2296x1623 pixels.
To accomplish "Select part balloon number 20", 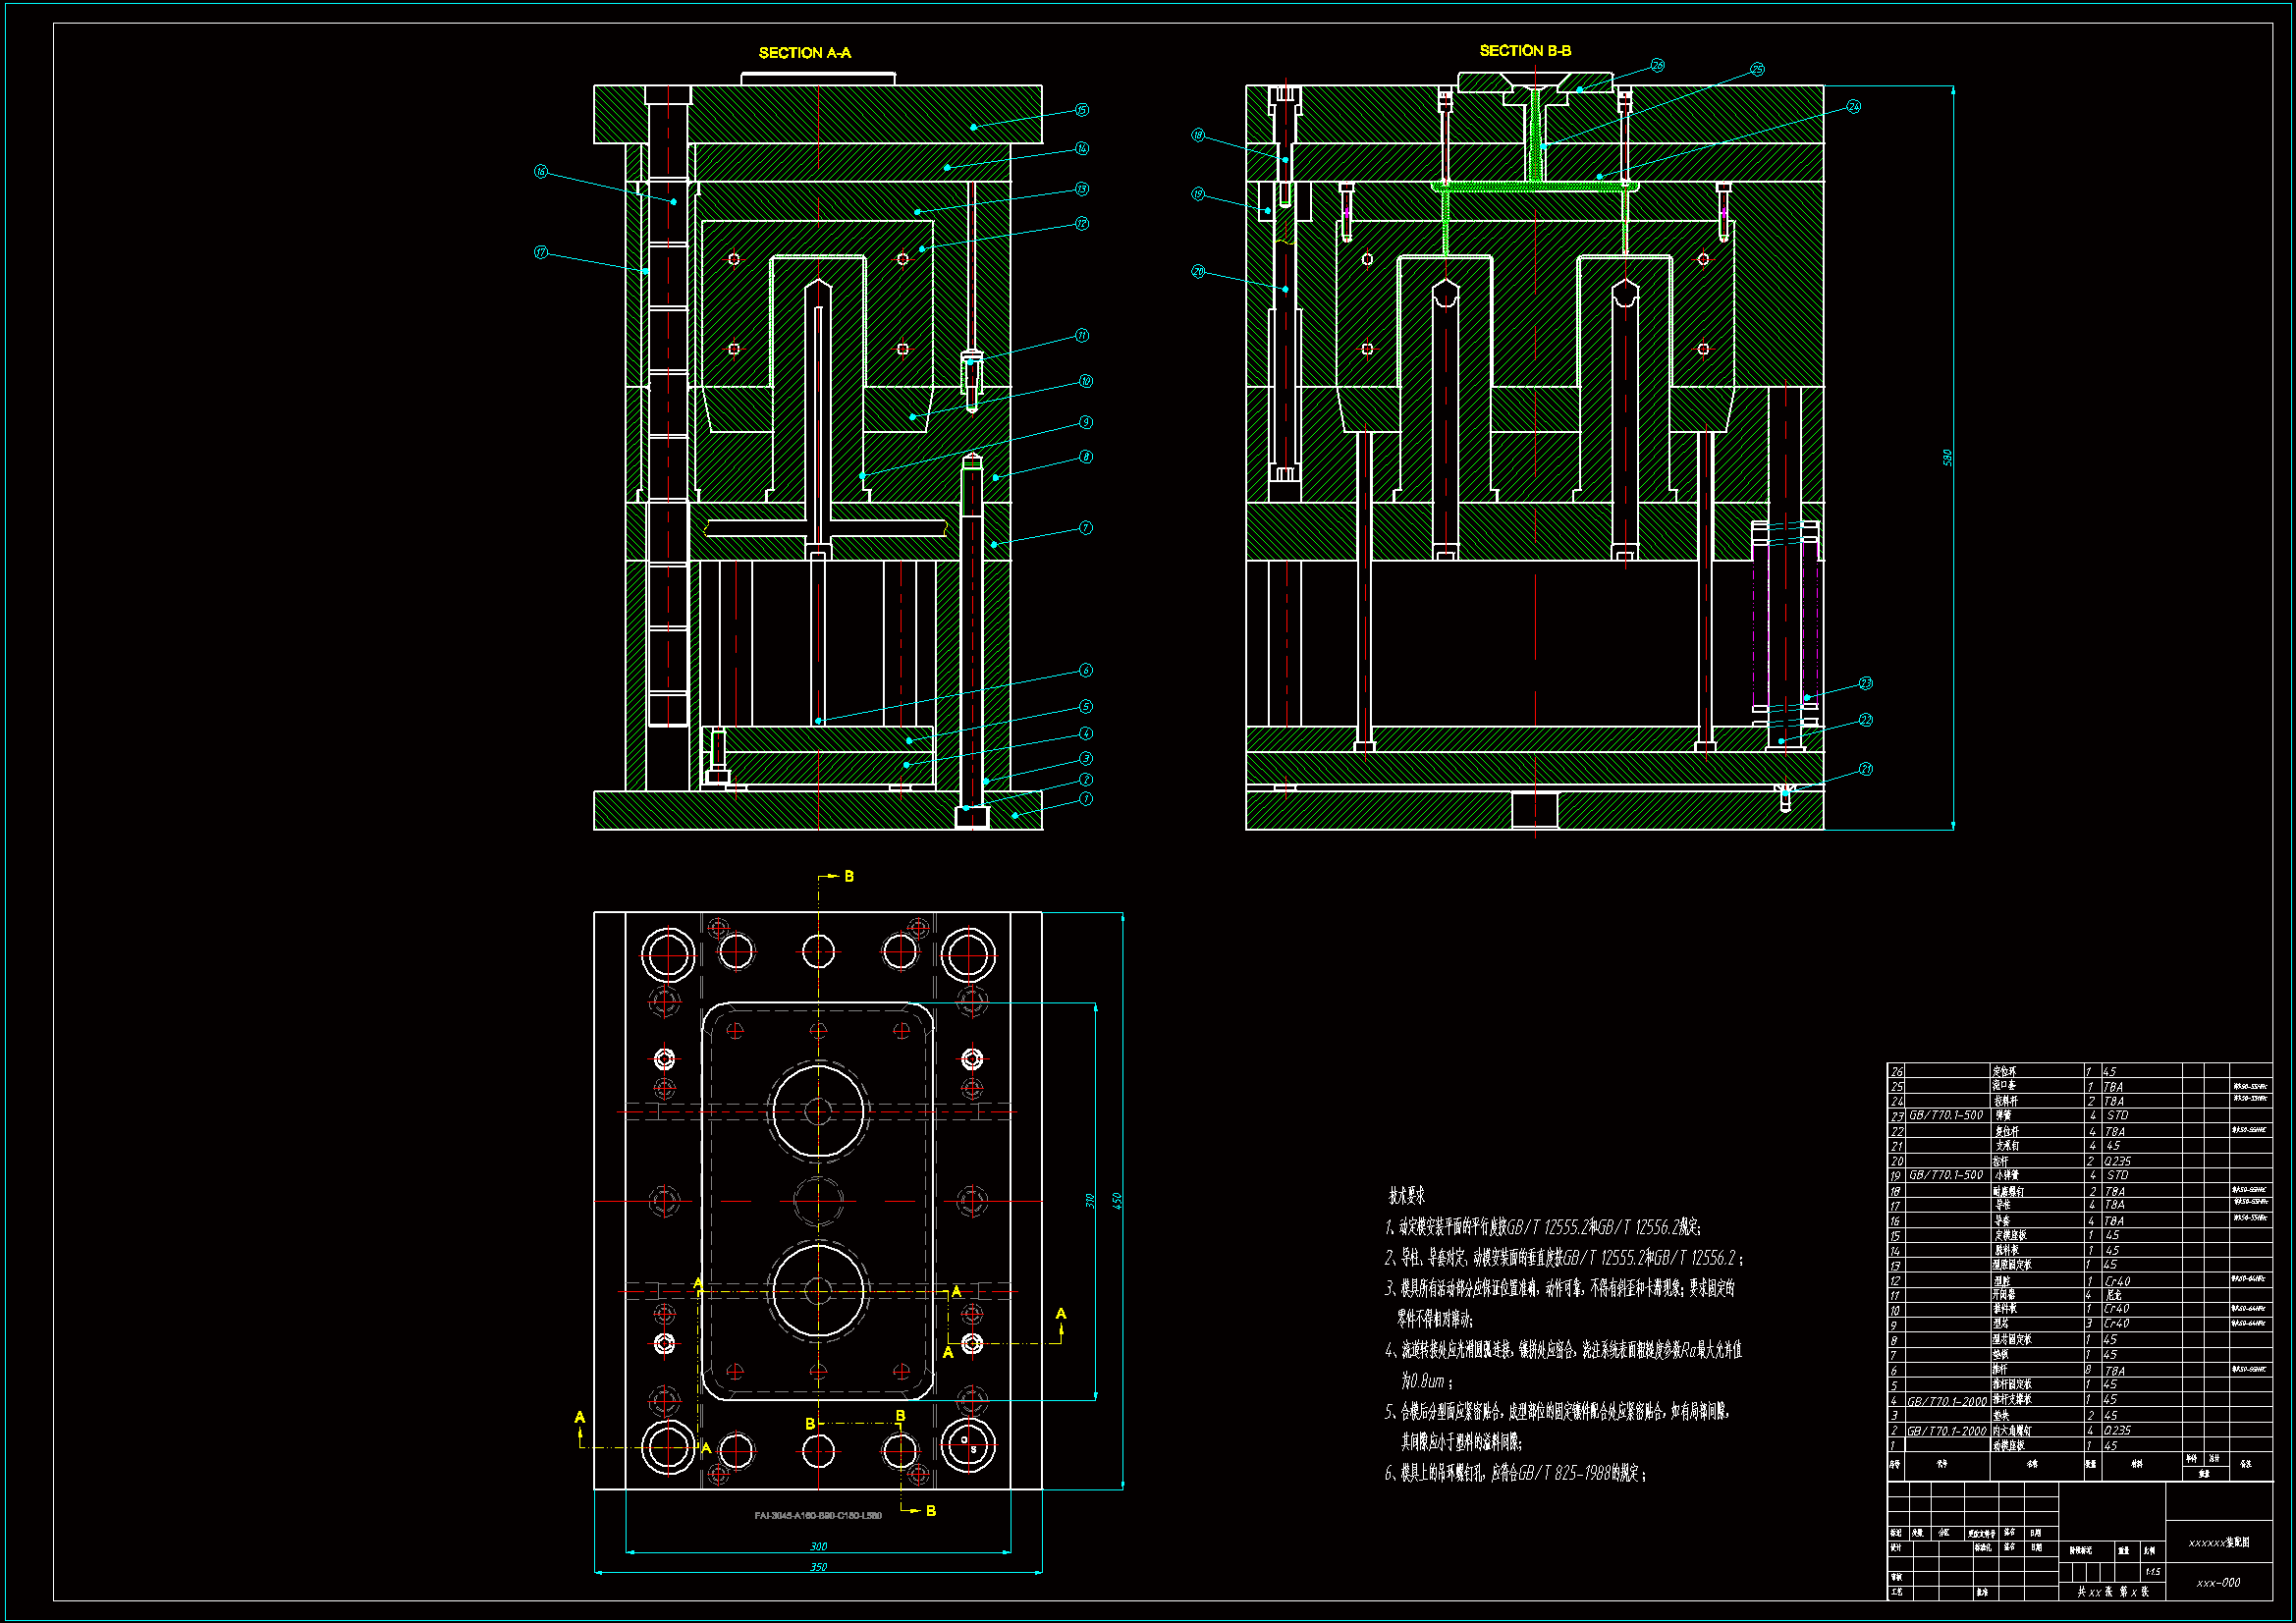I will [x=1198, y=271].
